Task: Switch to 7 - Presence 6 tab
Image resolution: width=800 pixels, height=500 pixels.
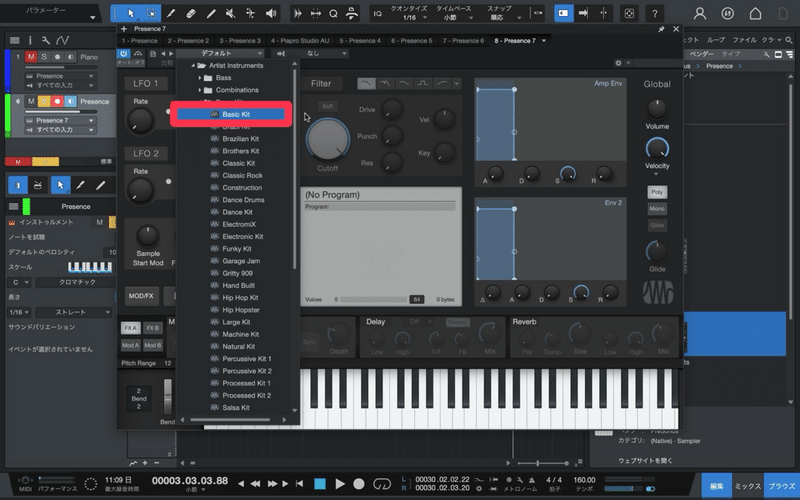Action: pyautogui.click(x=463, y=41)
